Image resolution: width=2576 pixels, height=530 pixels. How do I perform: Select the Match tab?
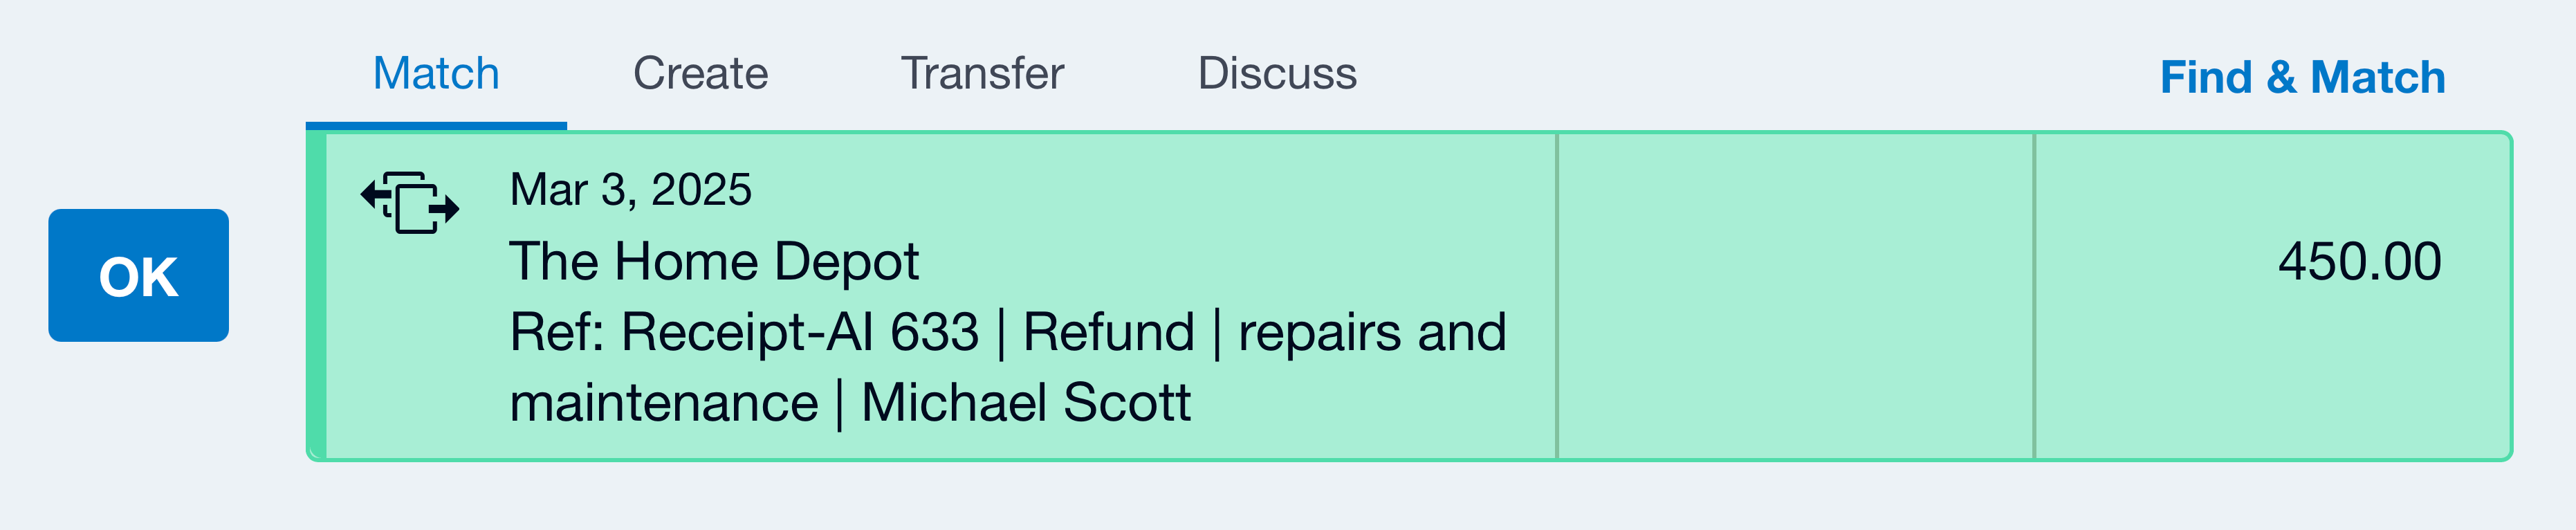(436, 73)
